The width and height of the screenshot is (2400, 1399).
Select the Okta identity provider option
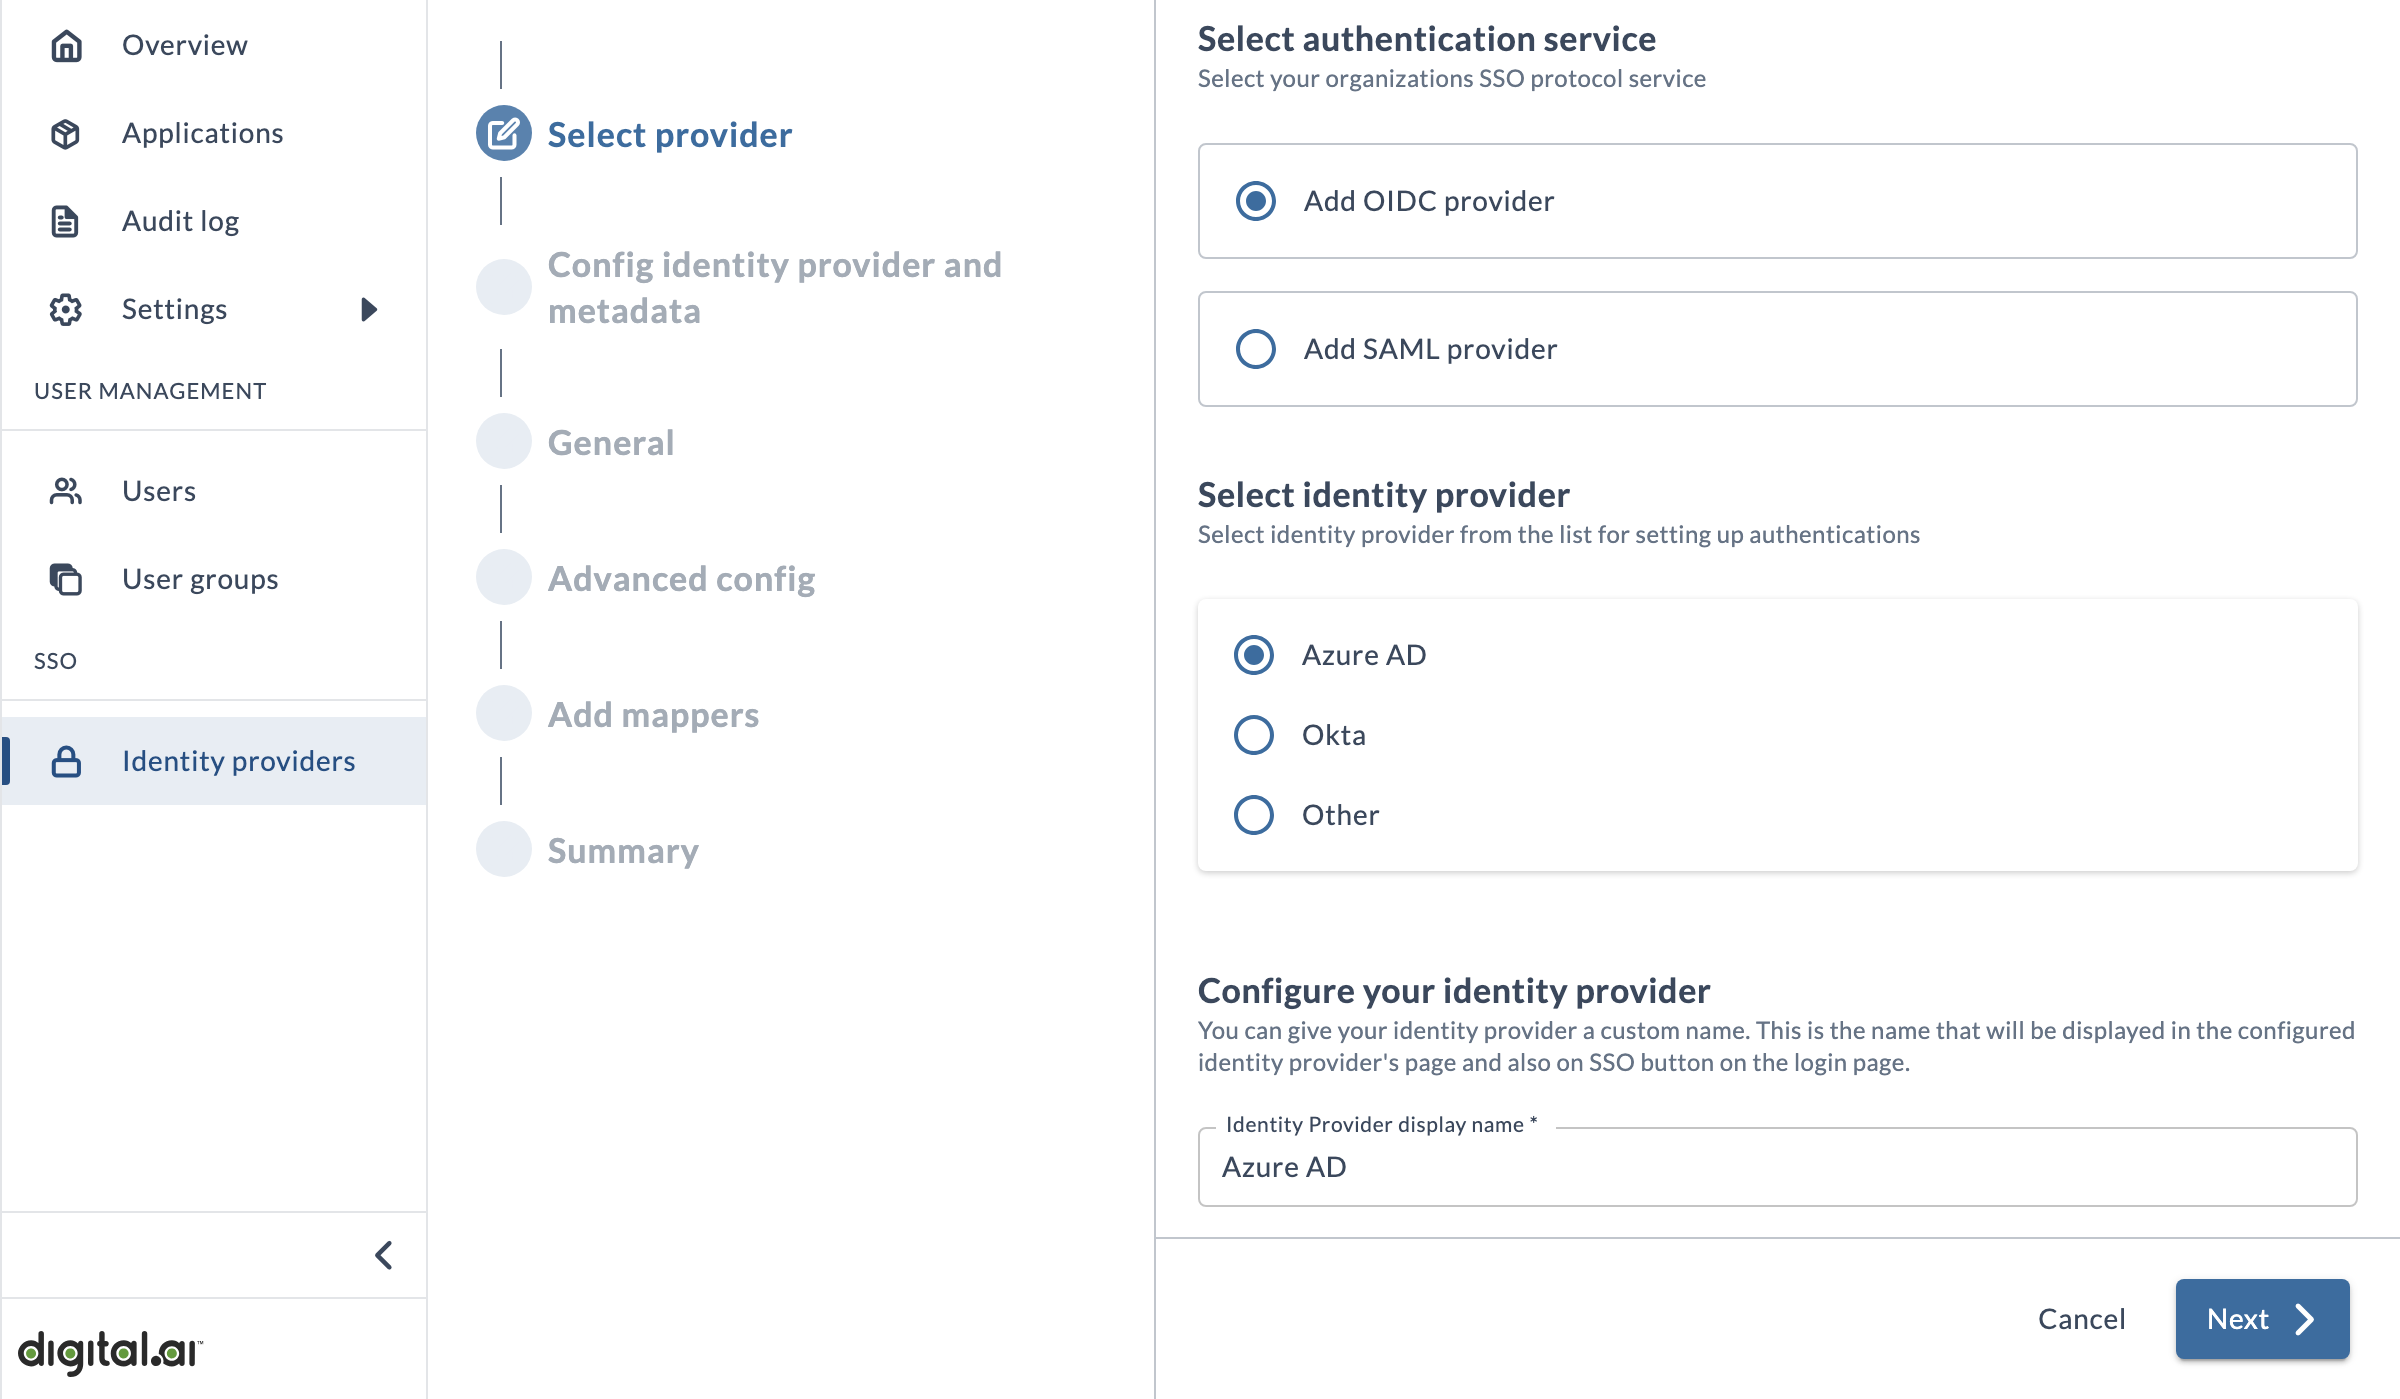(1254, 733)
